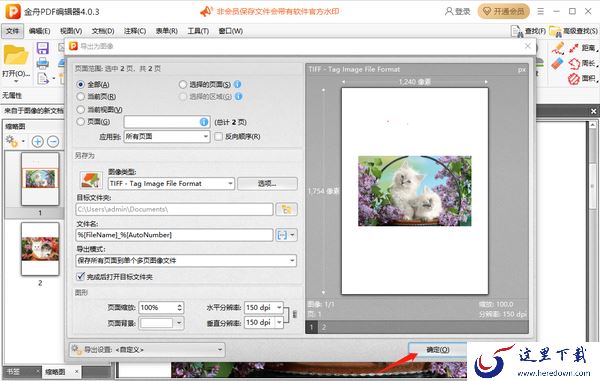Screen dimensions: 600x381
Task: Open the 注释(C) menu
Action: [135, 31]
